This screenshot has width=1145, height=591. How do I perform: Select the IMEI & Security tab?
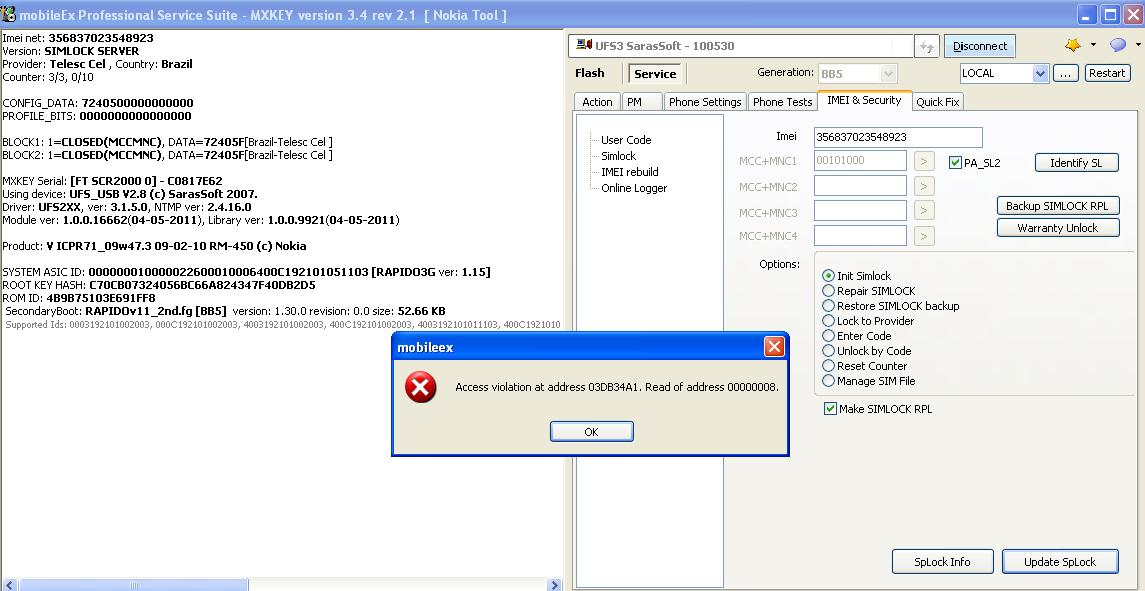[x=864, y=101]
